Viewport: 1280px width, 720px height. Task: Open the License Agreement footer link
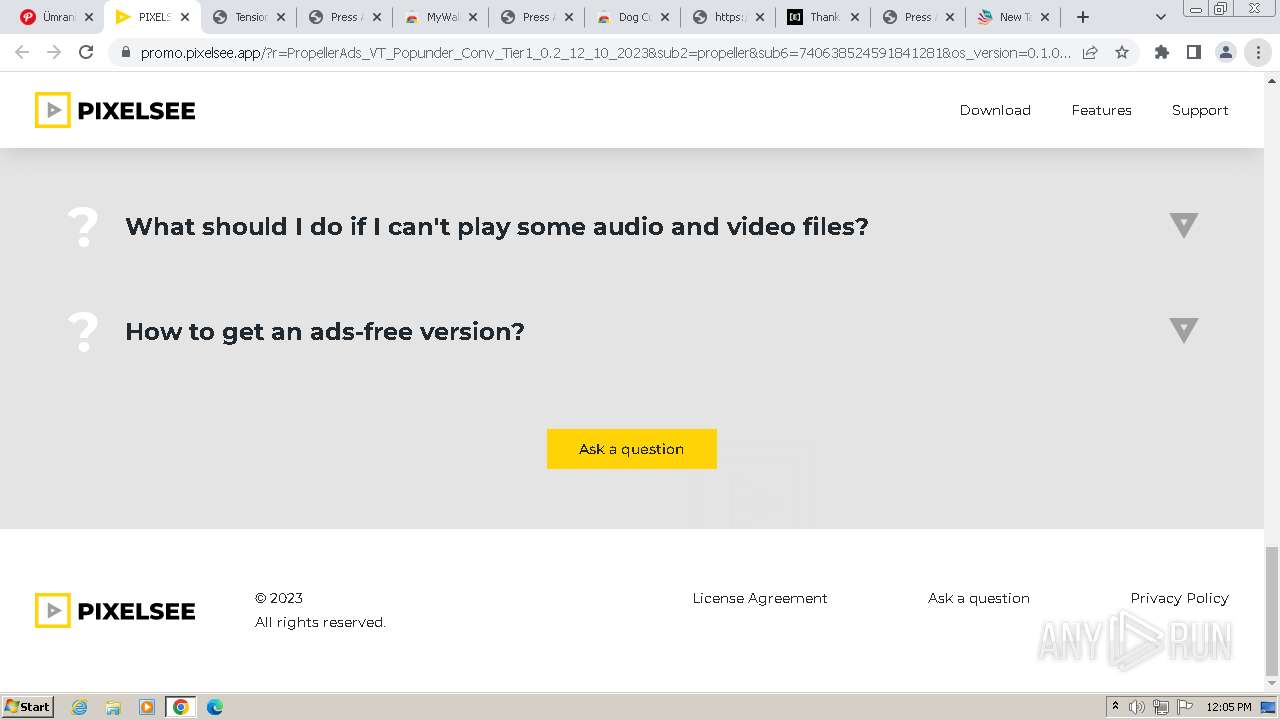click(760, 598)
